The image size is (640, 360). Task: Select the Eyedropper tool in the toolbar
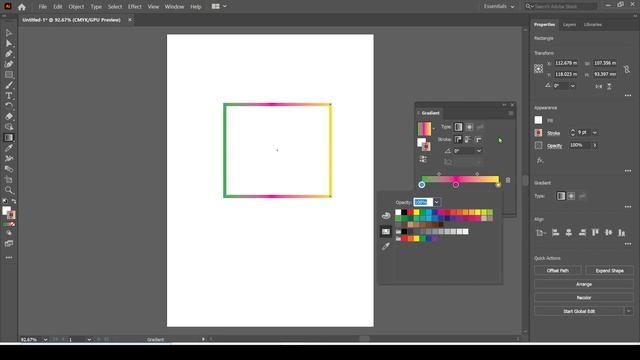click(x=9, y=148)
